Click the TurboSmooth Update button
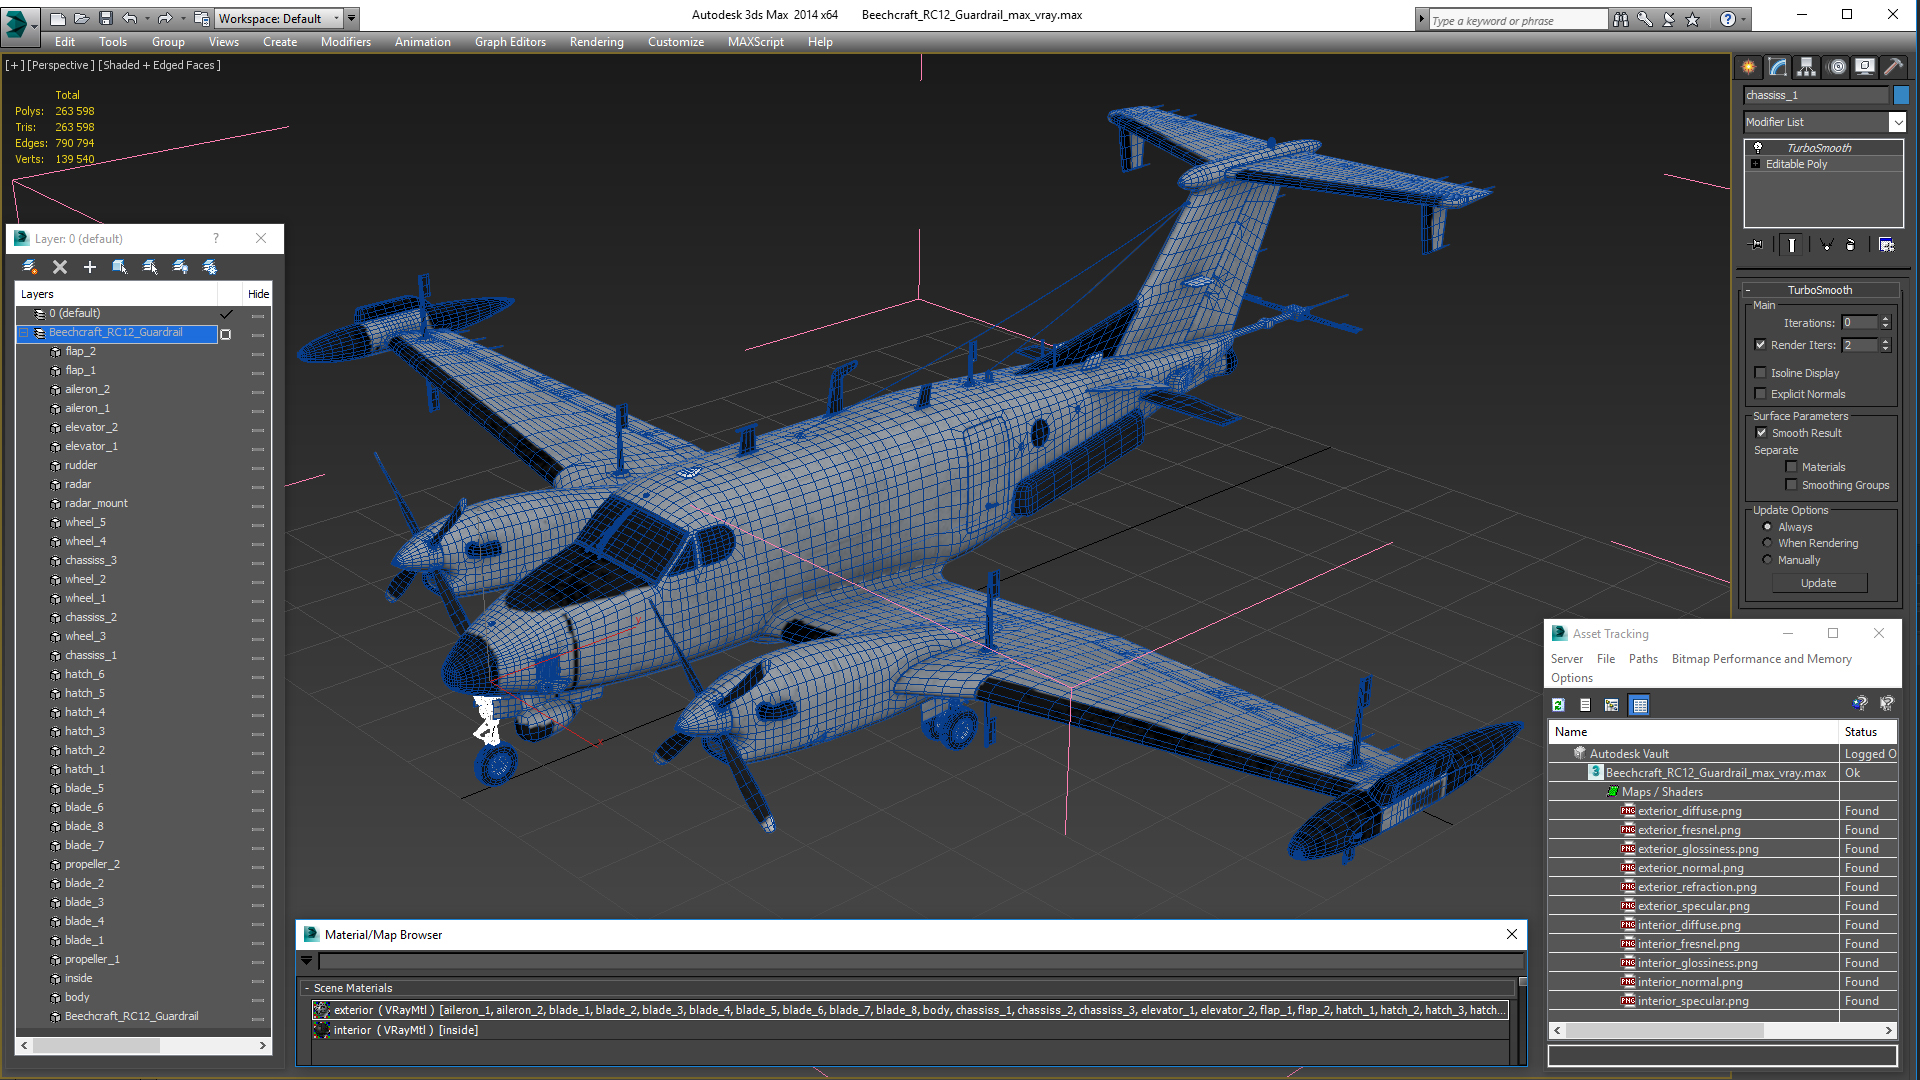Image resolution: width=1920 pixels, height=1080 pixels. click(x=1819, y=583)
